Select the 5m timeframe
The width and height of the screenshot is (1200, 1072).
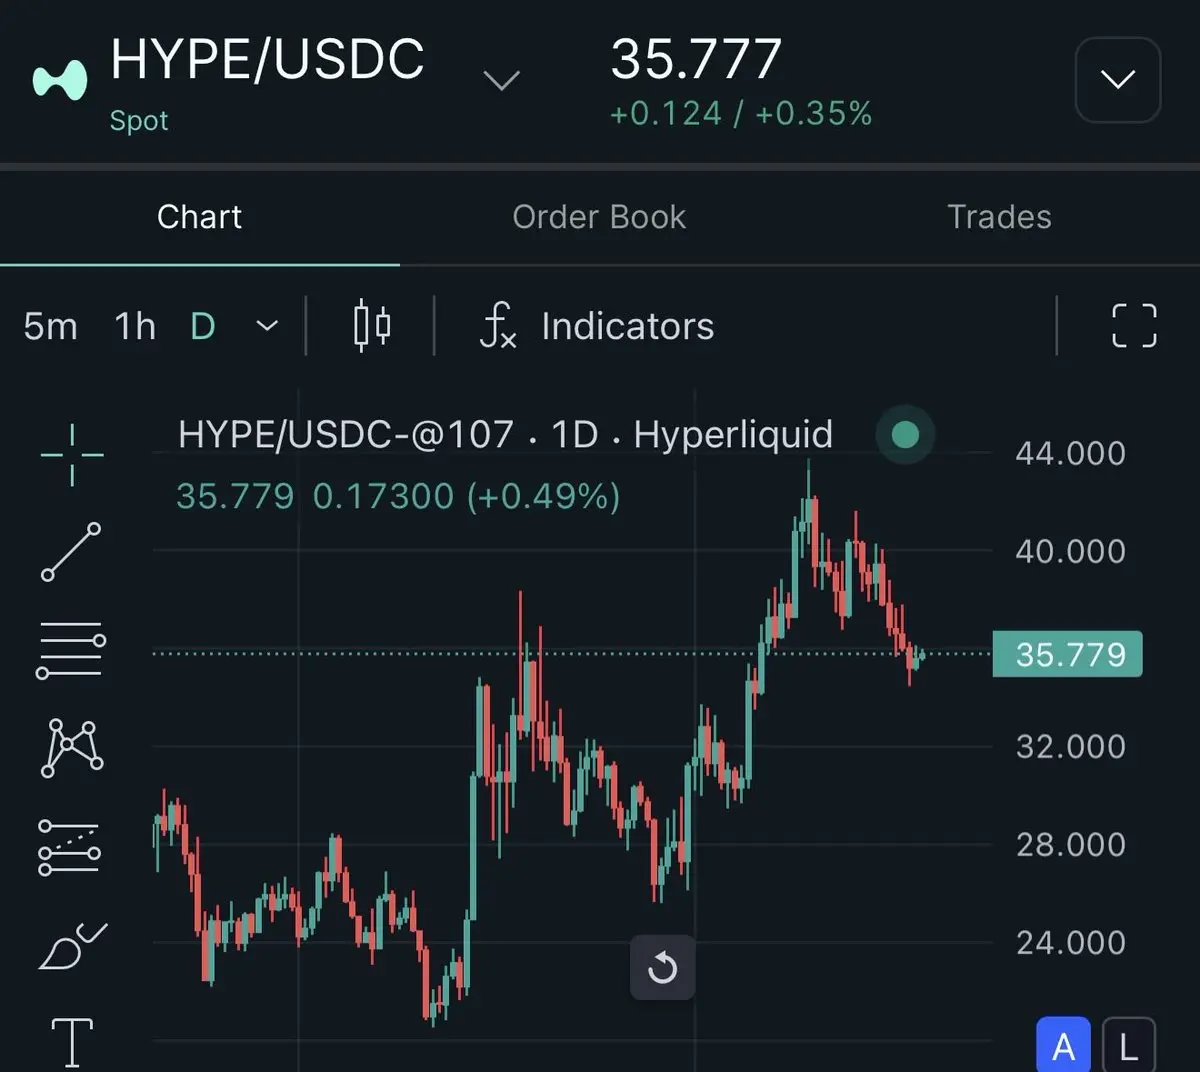pos(50,326)
